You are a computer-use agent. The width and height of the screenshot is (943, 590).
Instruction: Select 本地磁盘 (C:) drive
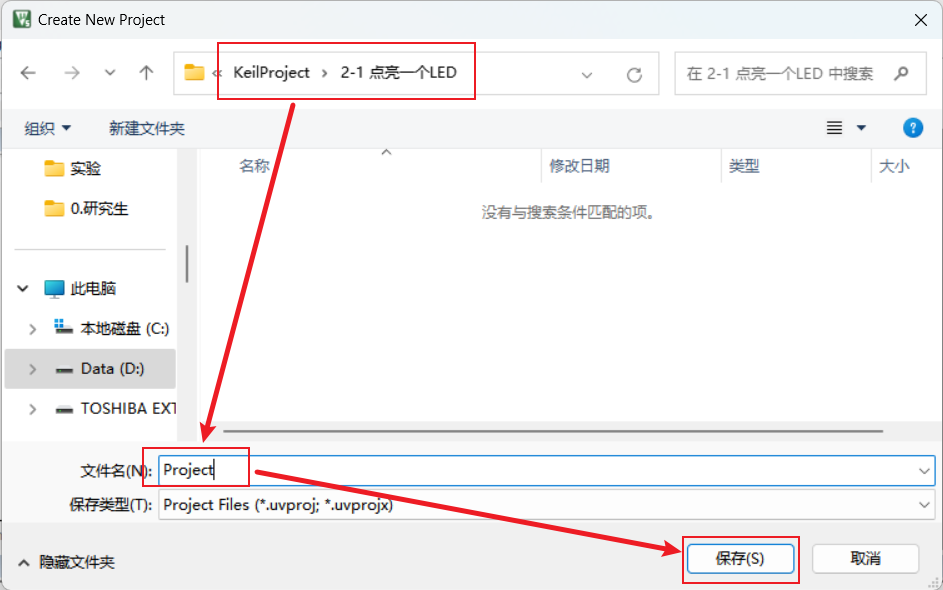124,329
